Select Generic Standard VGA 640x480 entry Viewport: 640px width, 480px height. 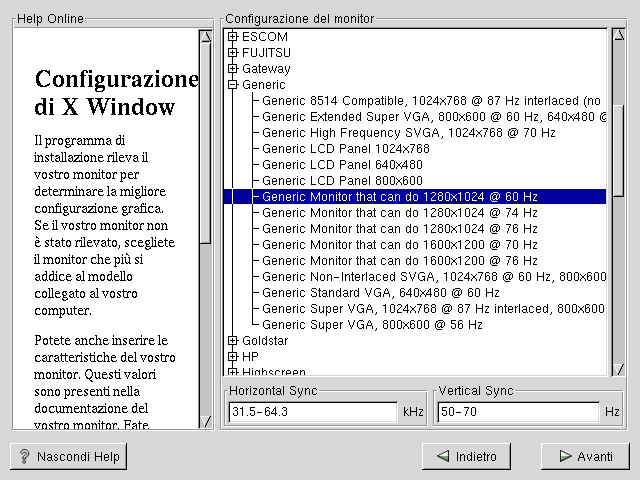point(380,293)
